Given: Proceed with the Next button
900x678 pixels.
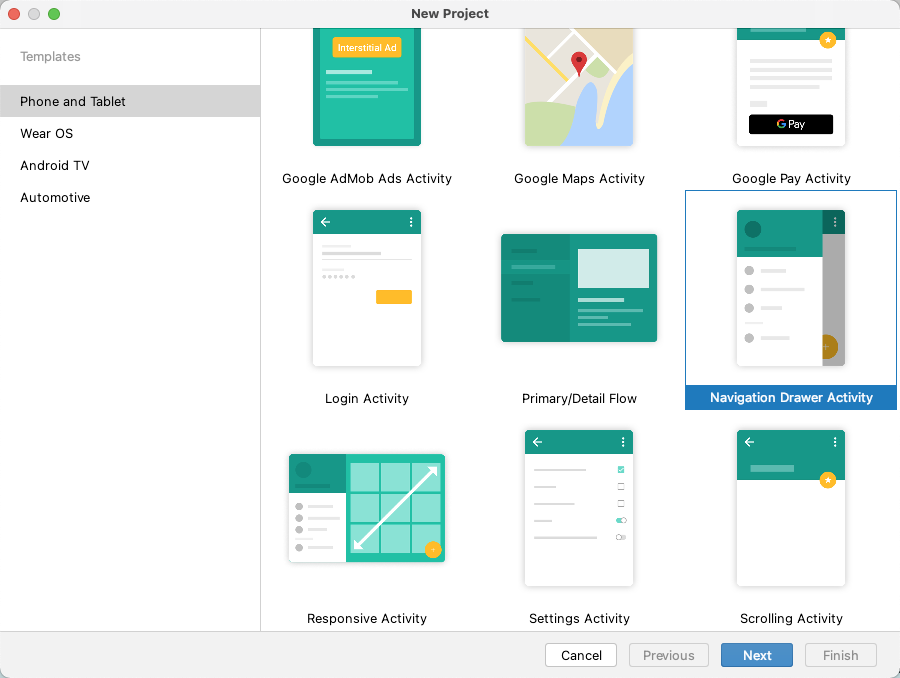Looking at the screenshot, I should pyautogui.click(x=757, y=655).
